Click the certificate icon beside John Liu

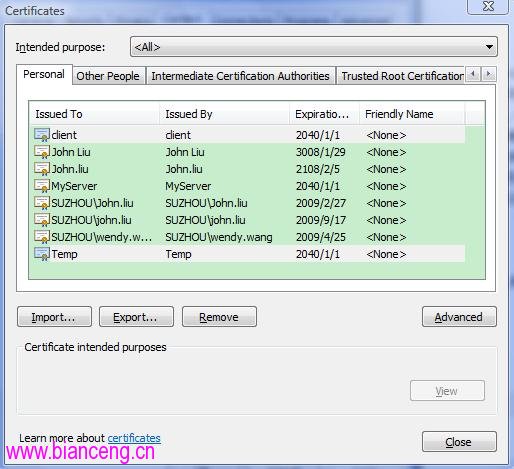click(42, 152)
